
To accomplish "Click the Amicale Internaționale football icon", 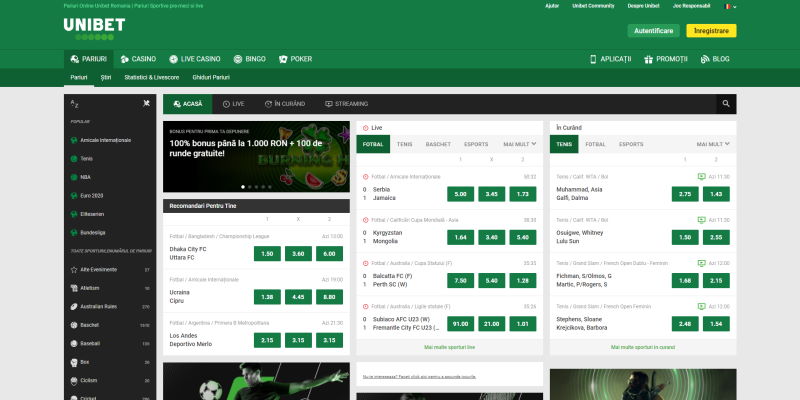I will (74, 140).
